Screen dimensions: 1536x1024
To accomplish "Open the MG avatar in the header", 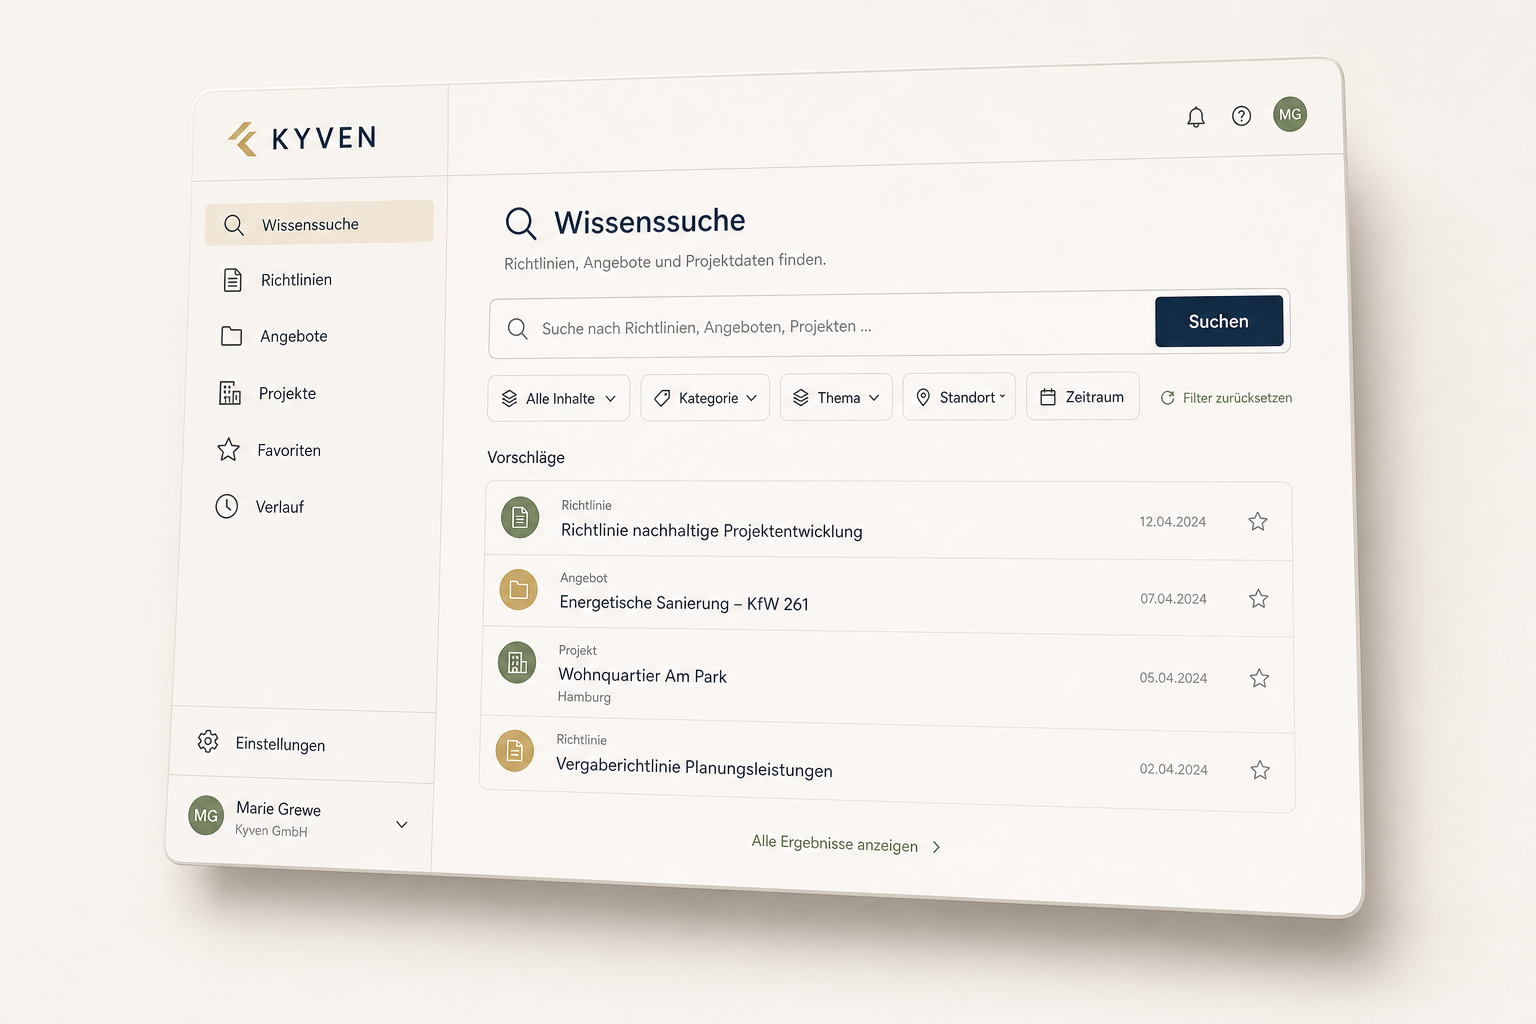I will pos(1290,114).
